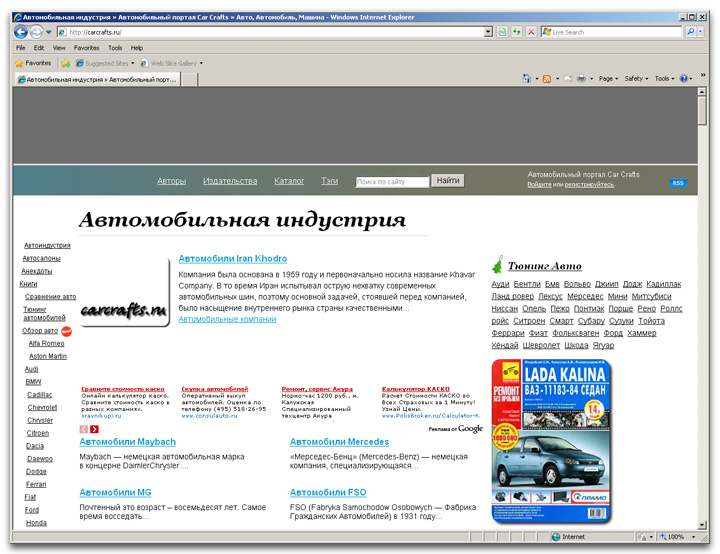The width and height of the screenshot is (720, 554).
Task: Open the View menu
Action: (x=59, y=47)
